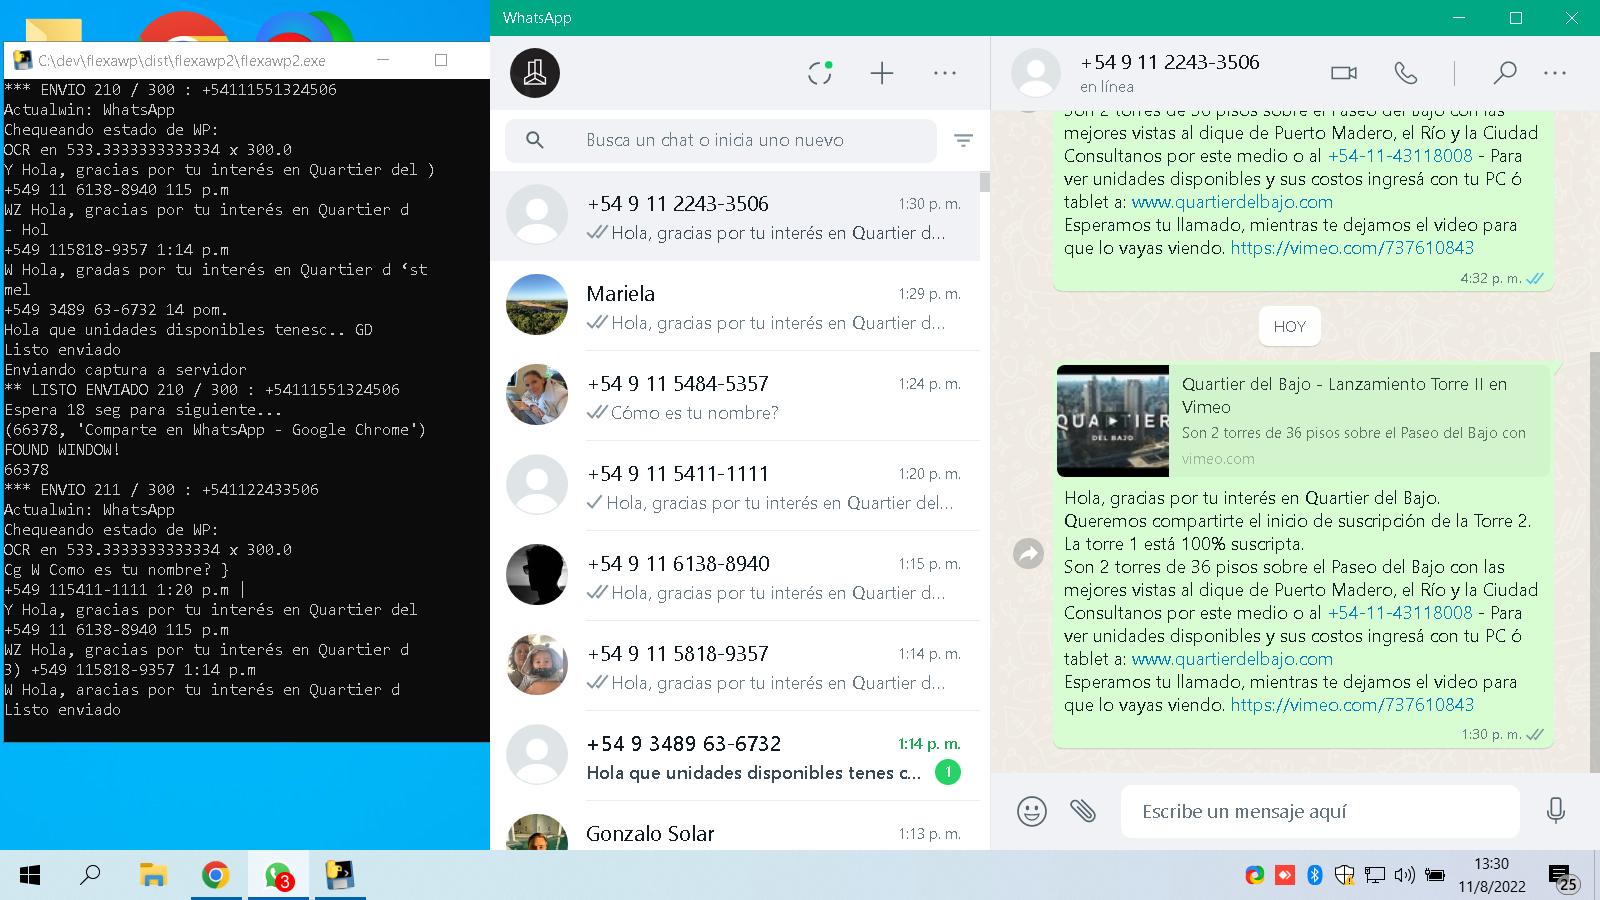Open www.quartierdelbajo.com link in today's message
The height and width of the screenshot is (900, 1600).
[x=1232, y=659]
